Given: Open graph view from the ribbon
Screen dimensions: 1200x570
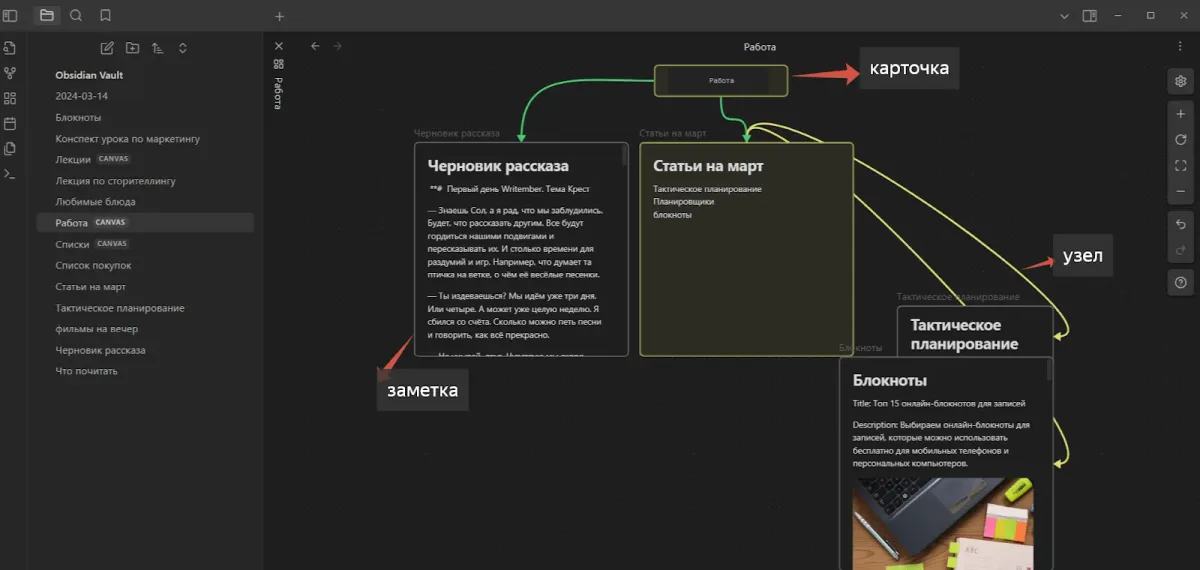Looking at the screenshot, I should click(10, 73).
